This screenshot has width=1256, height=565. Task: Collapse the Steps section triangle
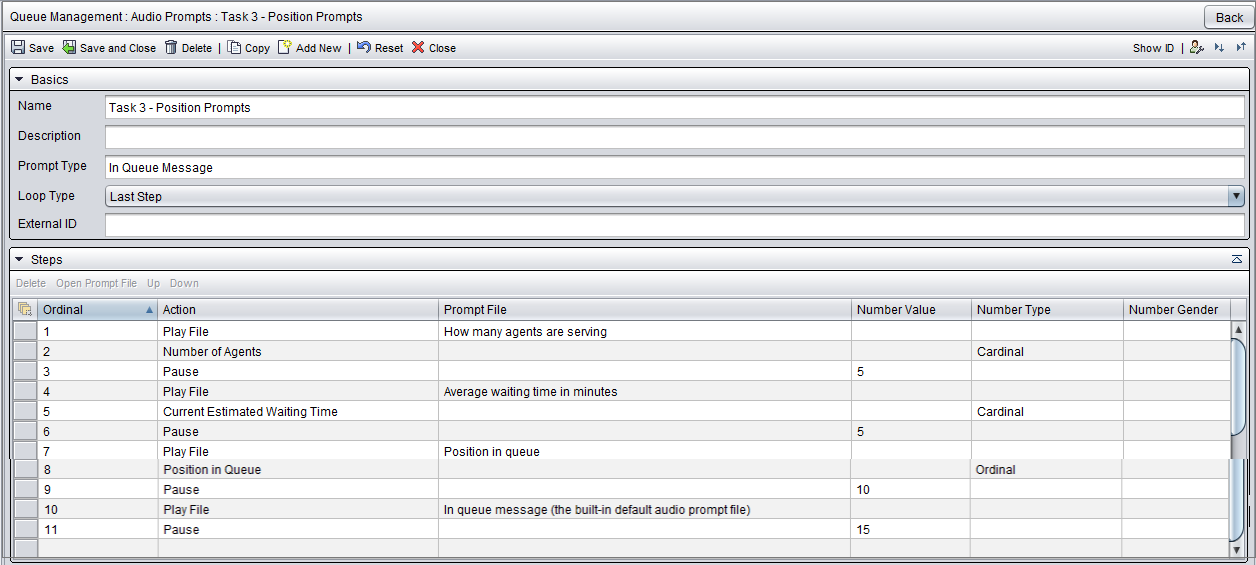point(18,259)
